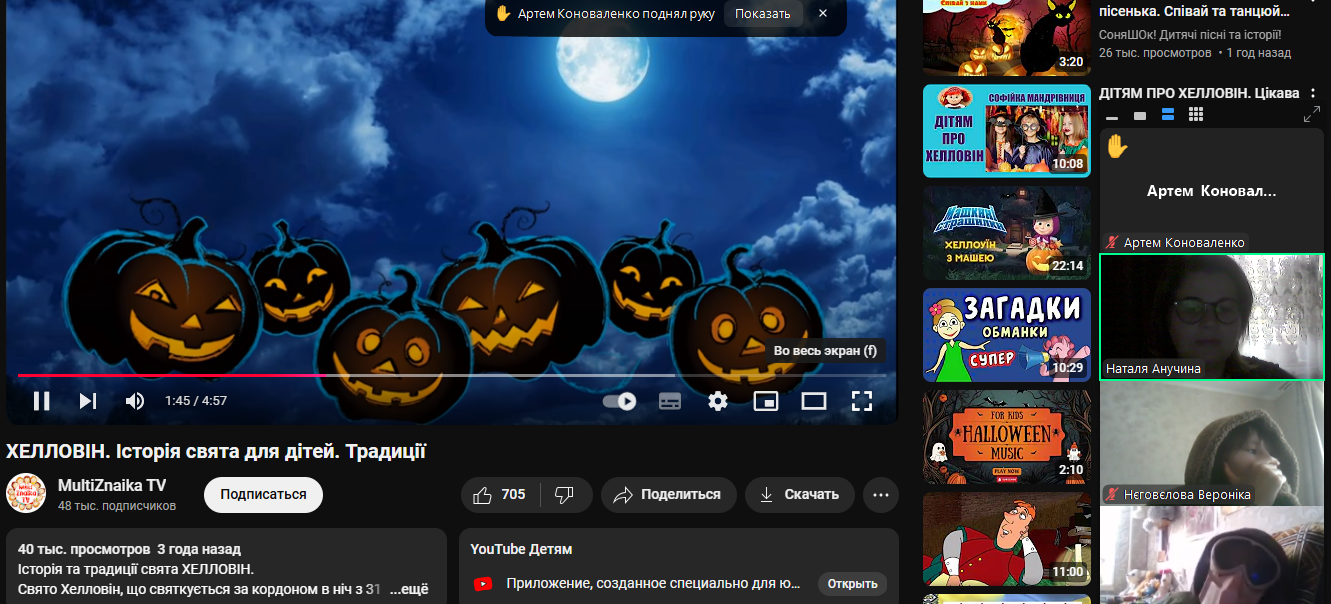Open the 11:00 cartoon video thumbnail
This screenshot has height=604, width=1331.
(x=1006, y=539)
